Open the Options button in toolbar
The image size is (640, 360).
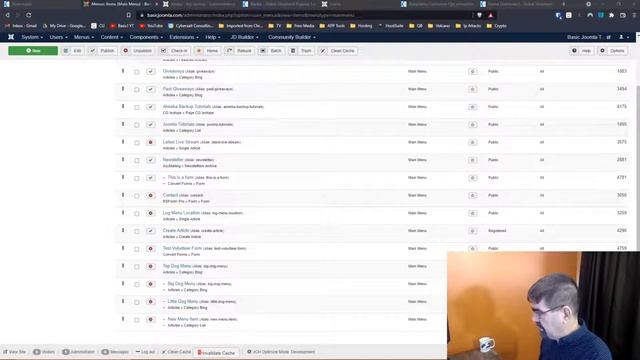tap(613, 51)
